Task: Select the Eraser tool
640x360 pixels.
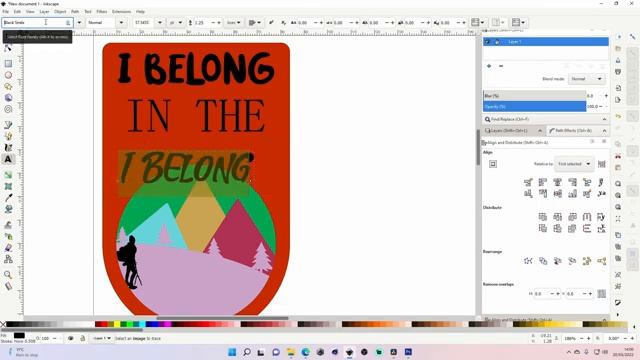Action: coord(8,247)
